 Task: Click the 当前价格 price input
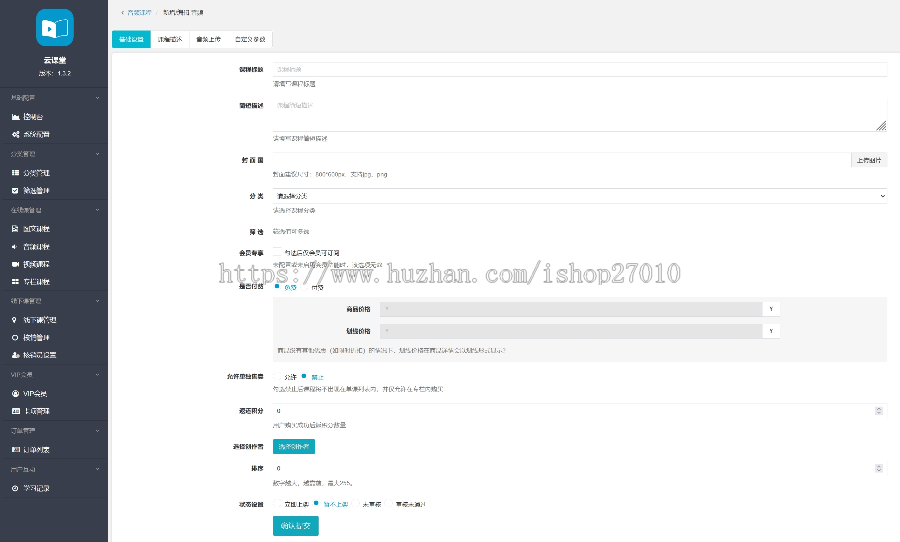point(572,309)
